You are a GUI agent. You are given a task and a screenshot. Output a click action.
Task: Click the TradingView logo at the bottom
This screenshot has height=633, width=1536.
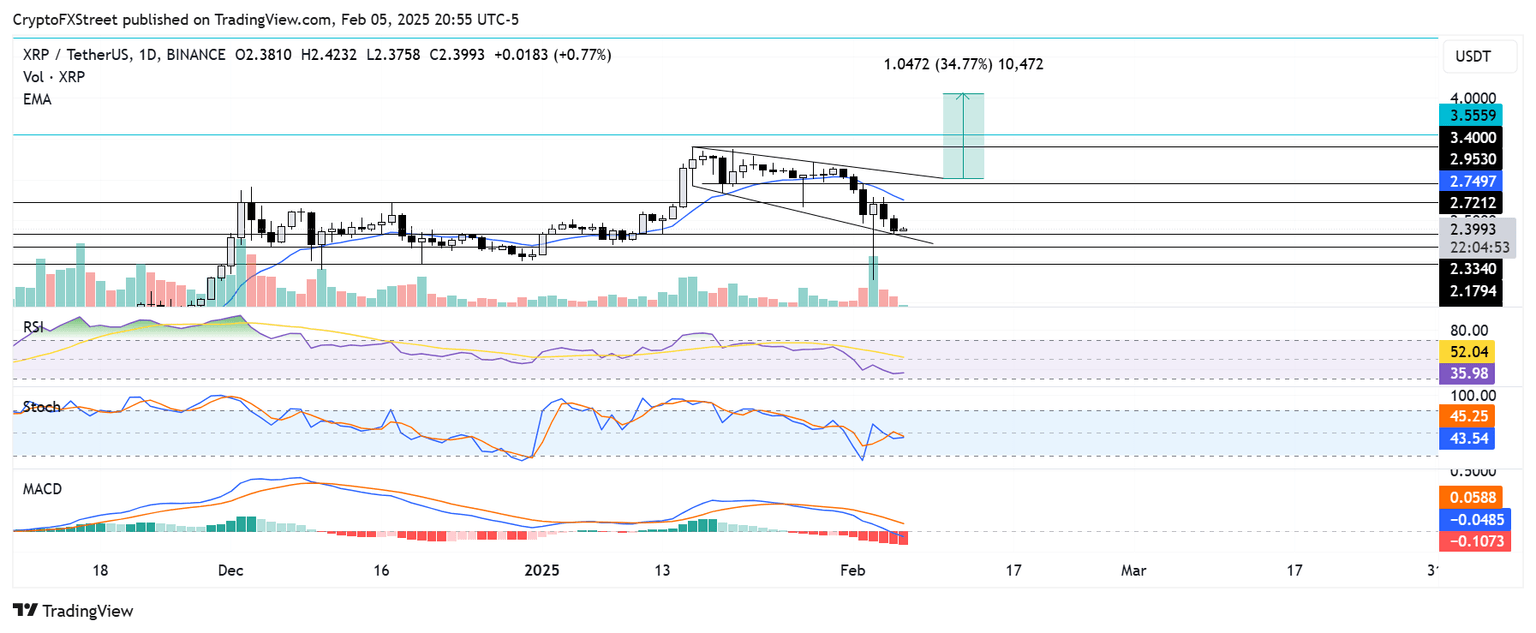[72, 610]
